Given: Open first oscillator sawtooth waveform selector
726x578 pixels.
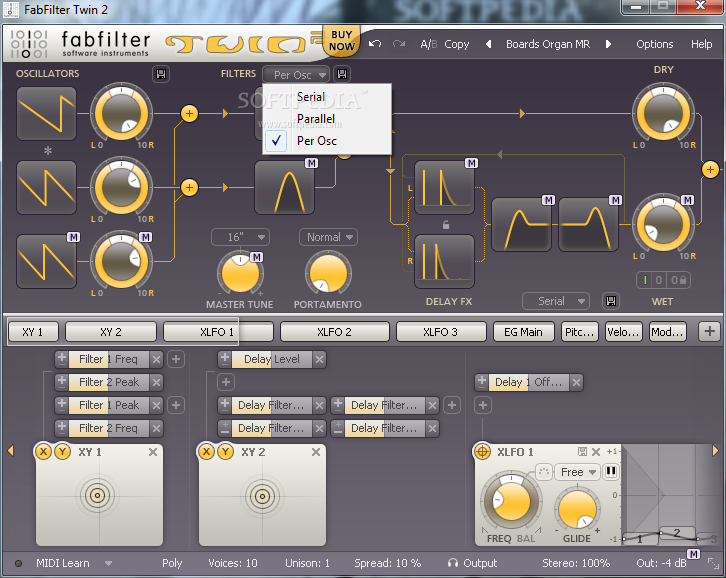Looking at the screenshot, I should 46,113.
